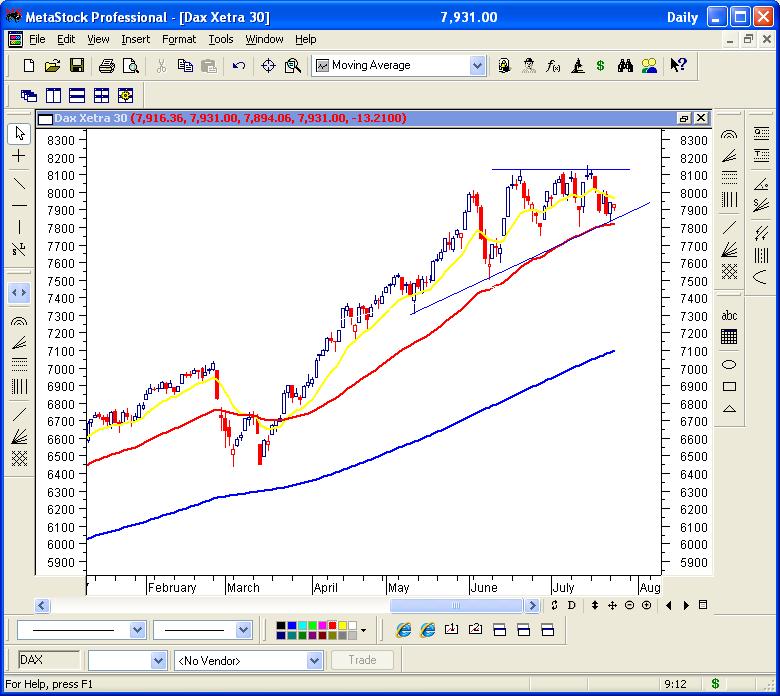Save chart using floppy disk icon

click(77, 65)
